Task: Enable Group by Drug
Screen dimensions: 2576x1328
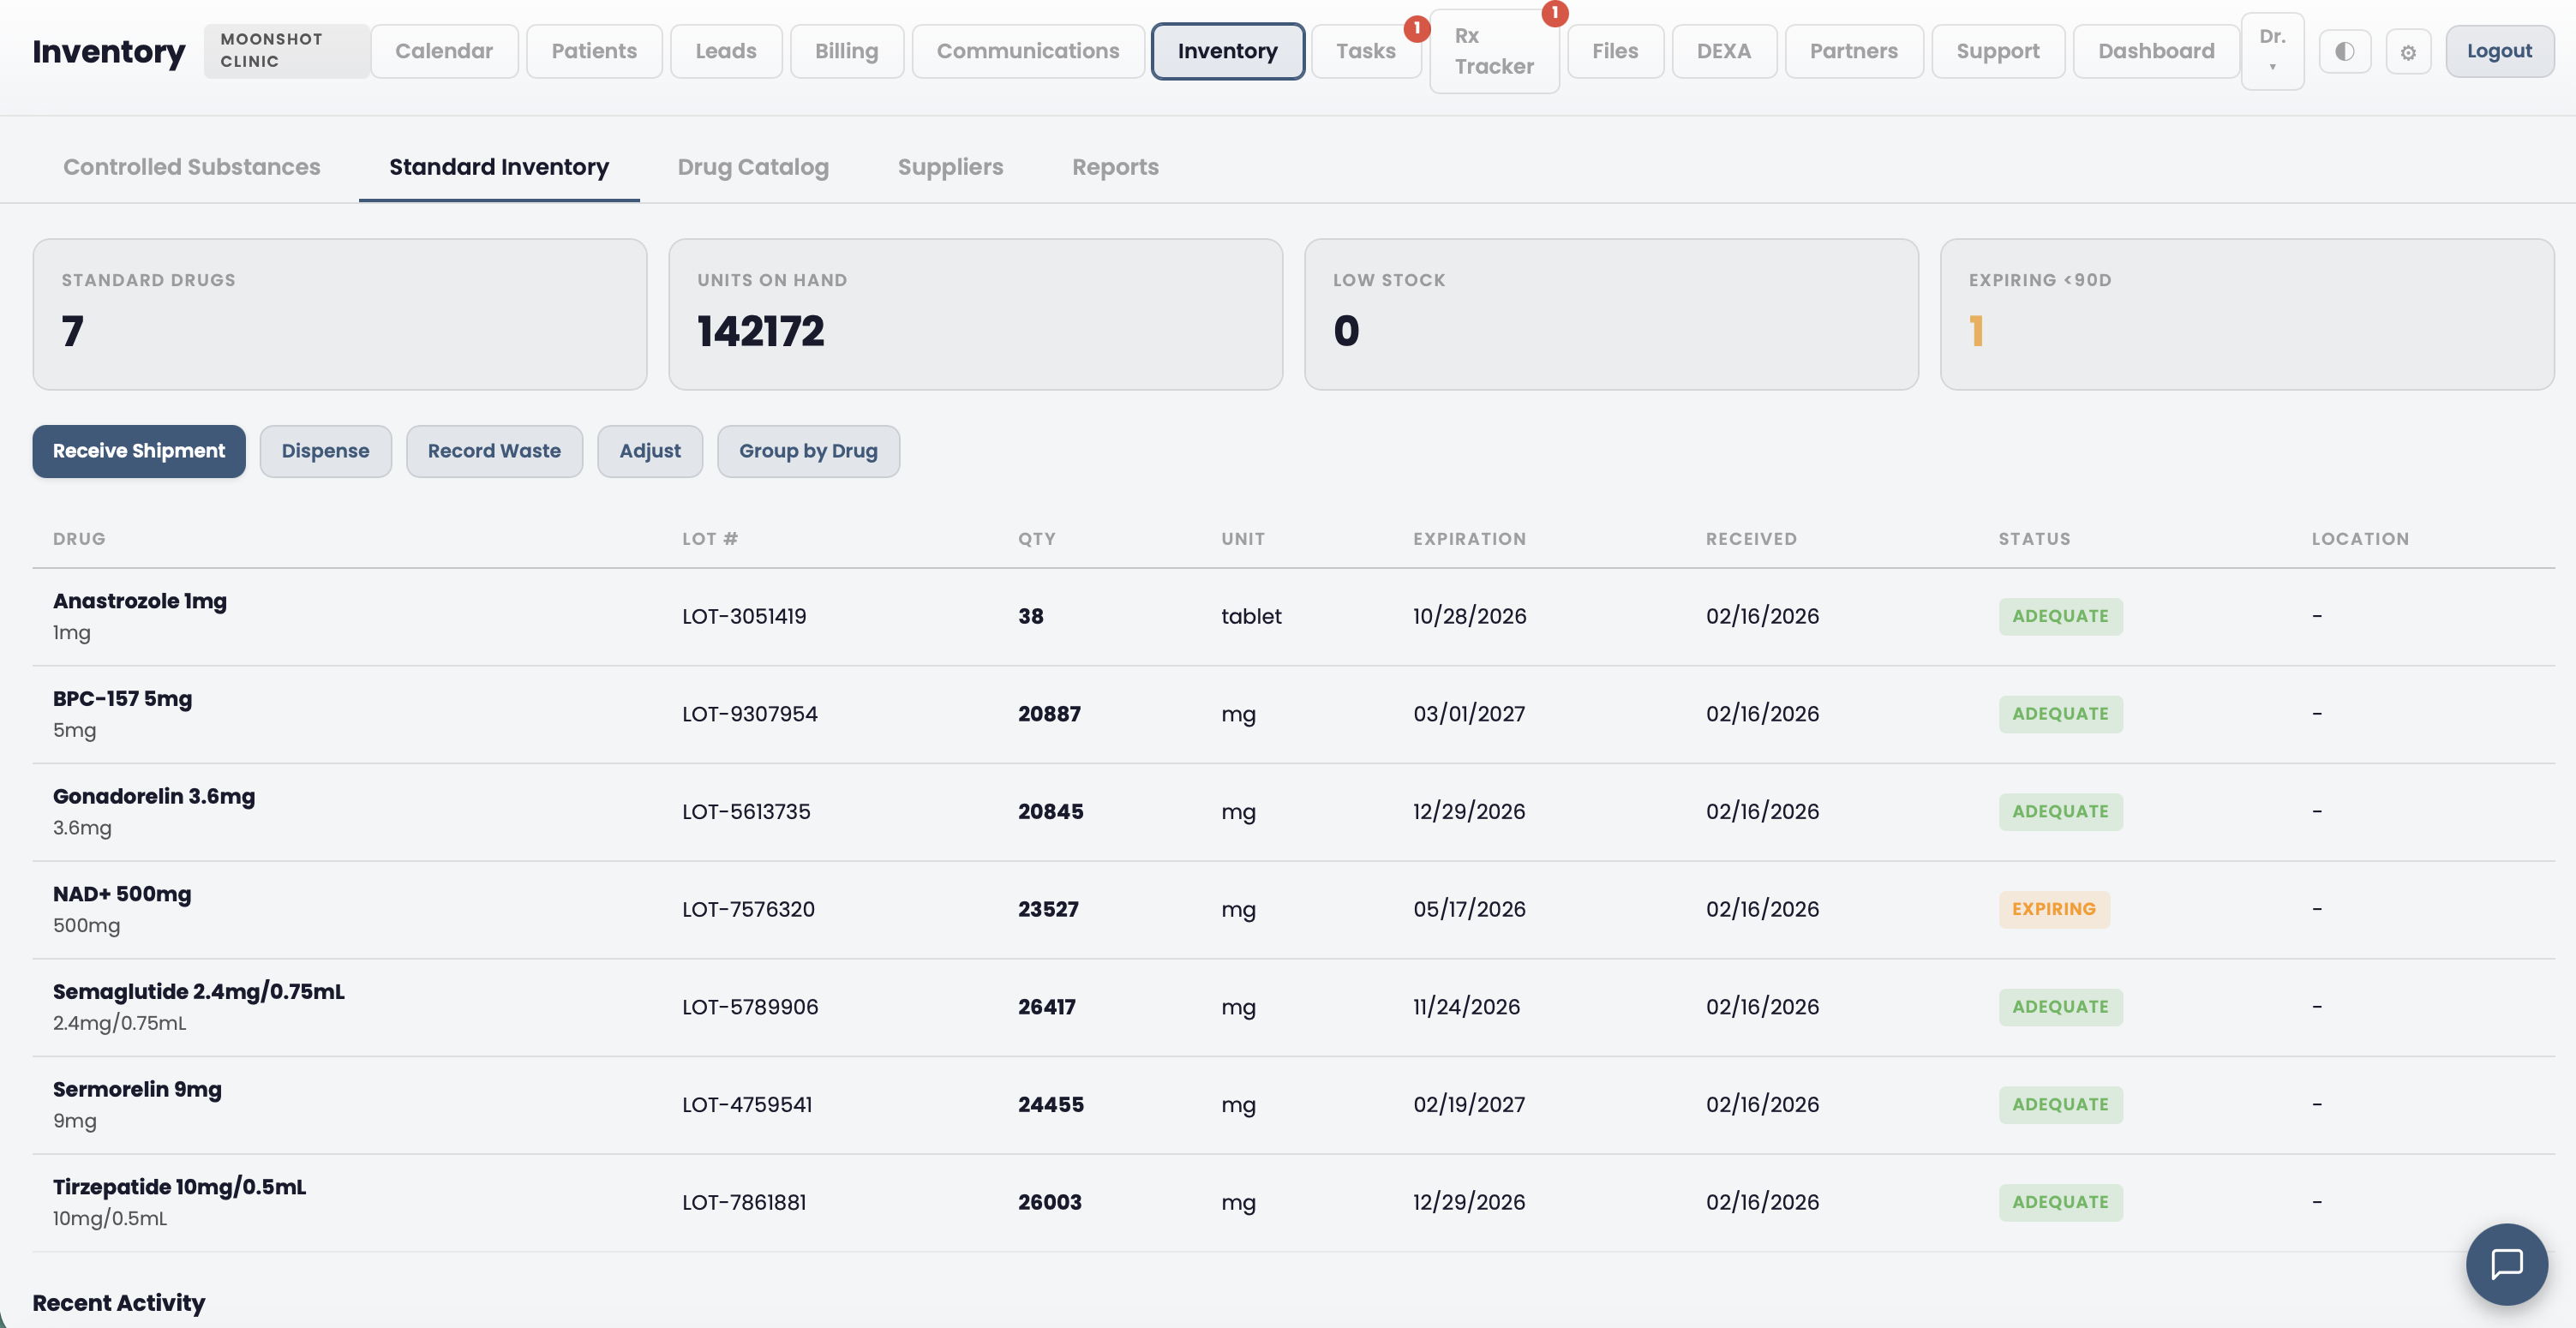Action: 808,451
